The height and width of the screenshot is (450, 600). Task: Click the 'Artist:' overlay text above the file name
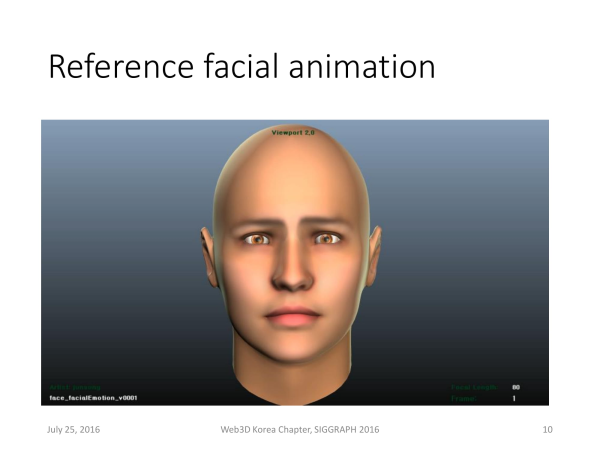click(x=75, y=387)
